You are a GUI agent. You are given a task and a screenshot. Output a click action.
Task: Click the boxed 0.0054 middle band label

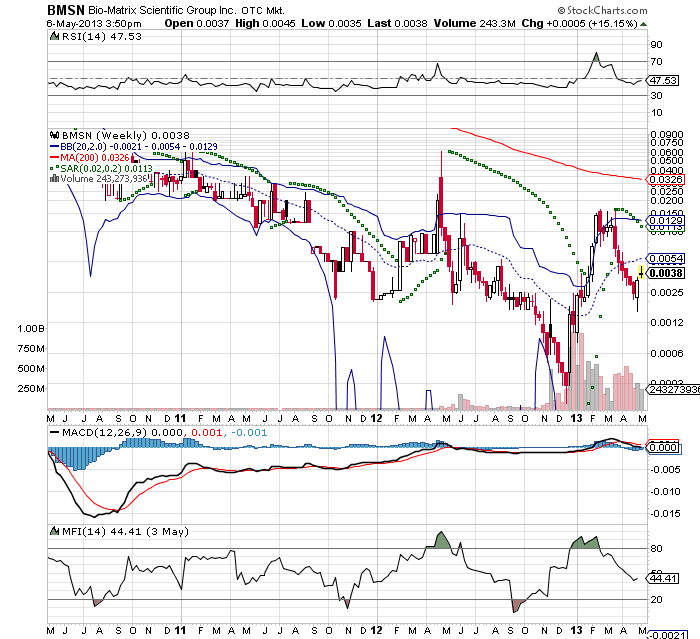(x=666, y=259)
